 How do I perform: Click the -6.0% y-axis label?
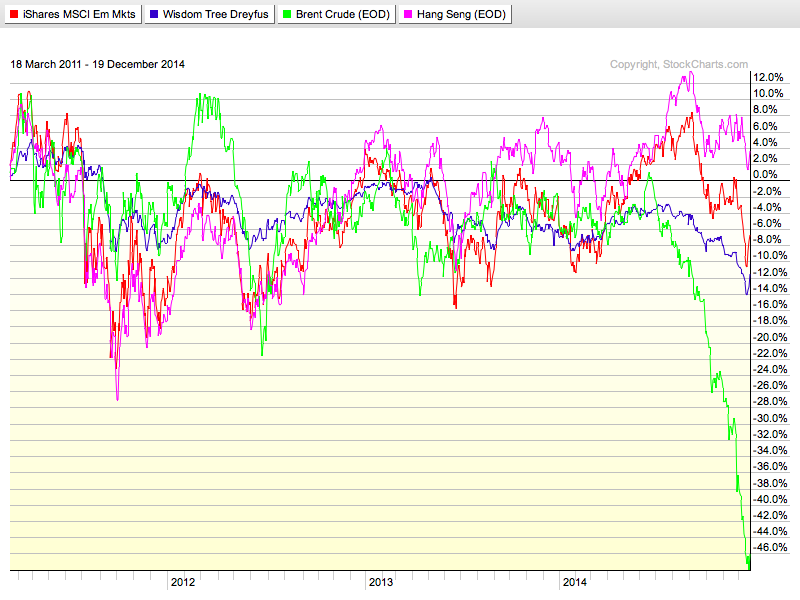pos(768,223)
